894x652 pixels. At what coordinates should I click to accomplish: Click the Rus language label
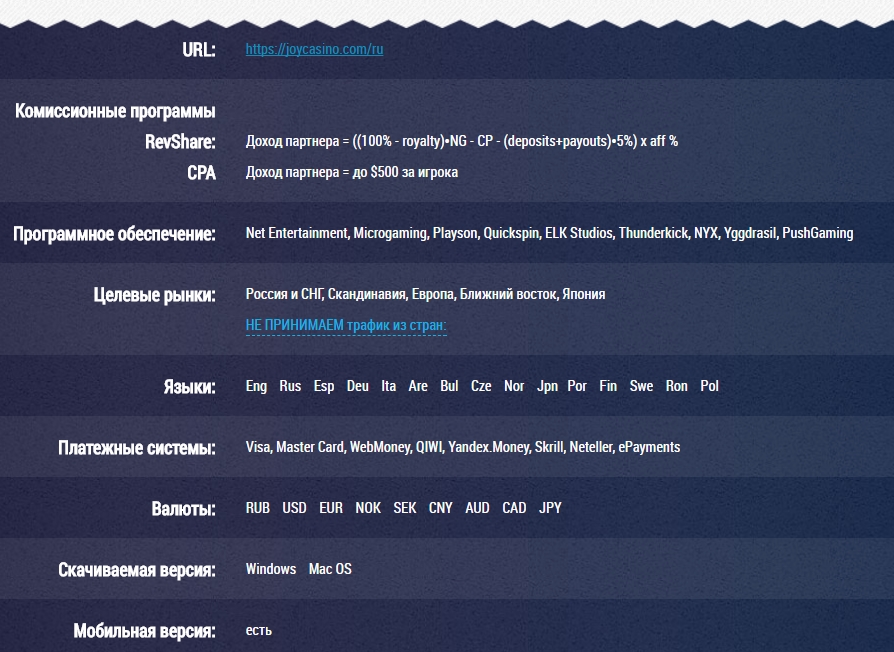290,386
